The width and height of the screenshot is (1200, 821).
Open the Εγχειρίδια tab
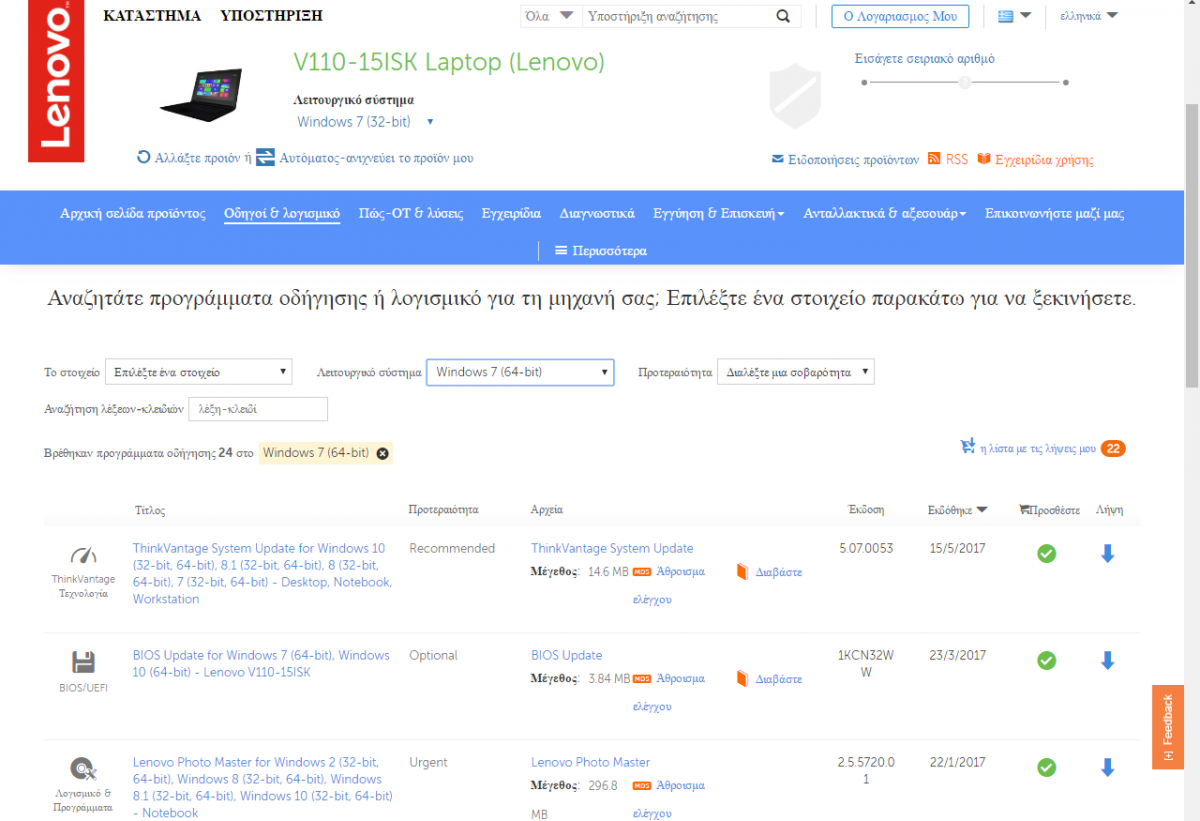[511, 214]
